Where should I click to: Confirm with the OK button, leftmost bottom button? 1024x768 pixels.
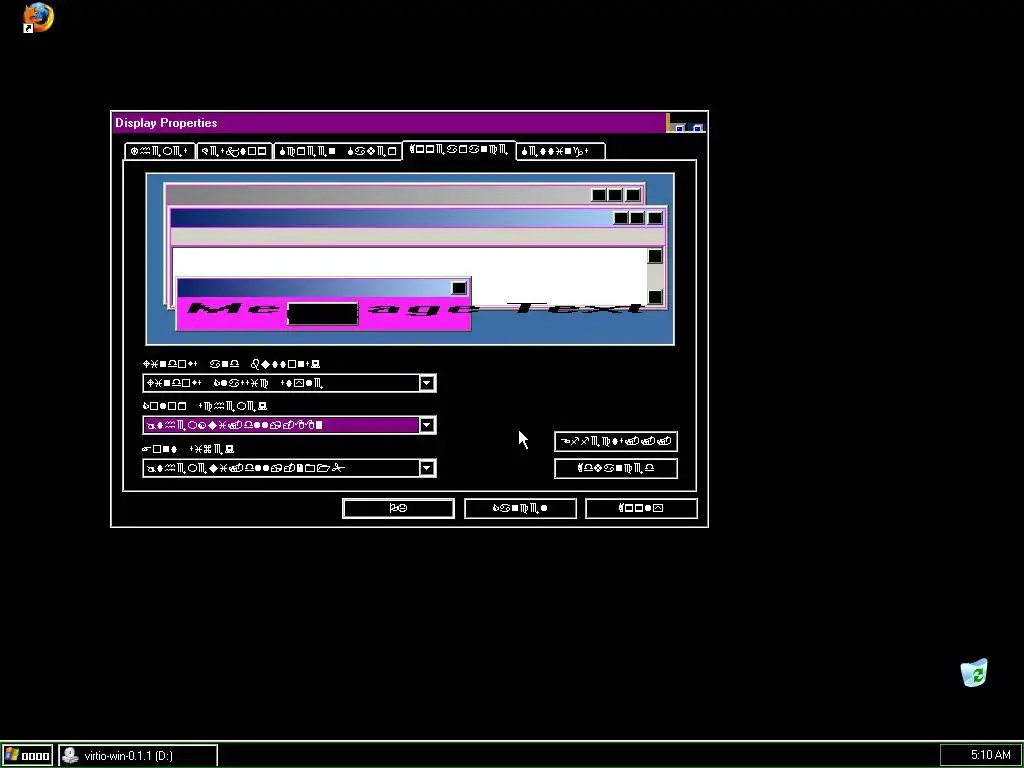coord(398,508)
